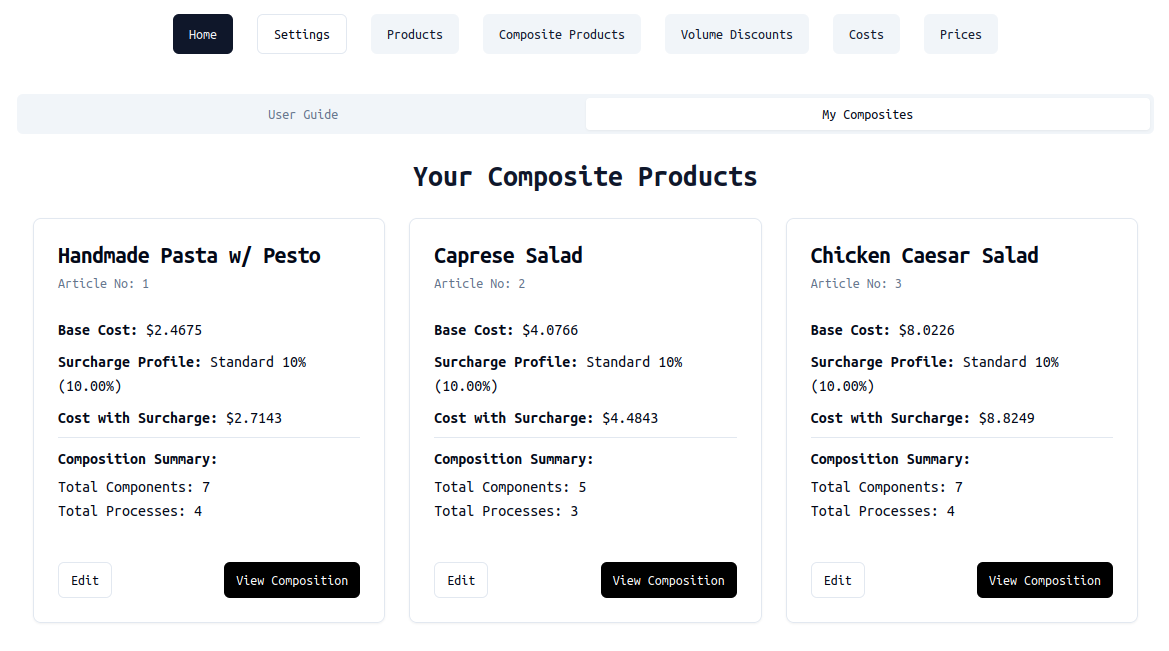Go to the Home page

203,34
